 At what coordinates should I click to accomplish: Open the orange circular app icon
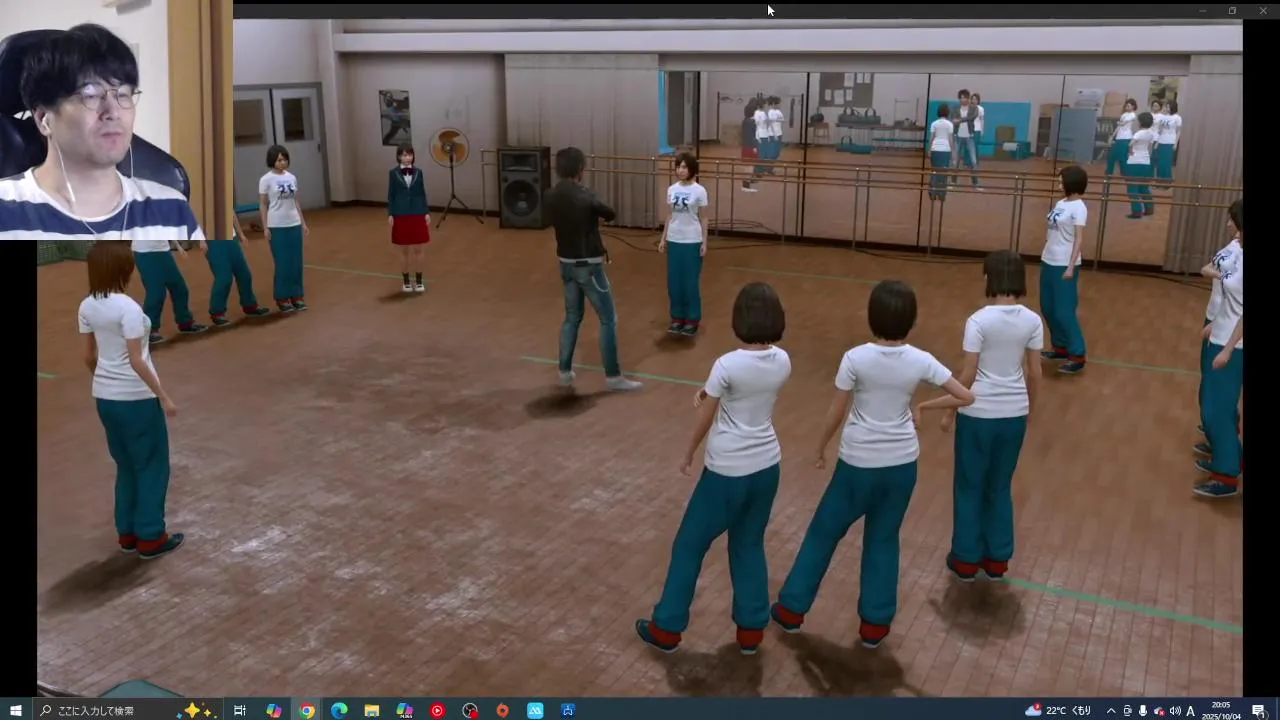click(503, 710)
